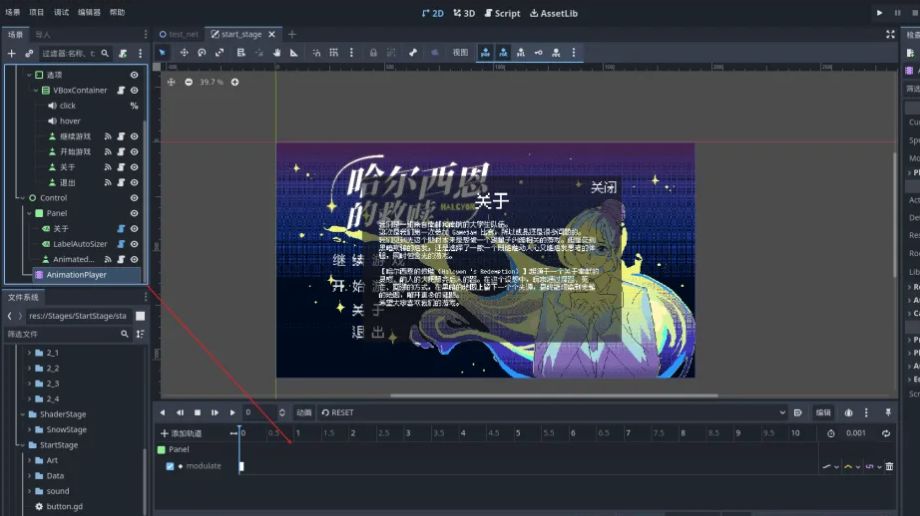920x516 pixels.
Task: Zoom out the 2D viewport
Action: 188,82
